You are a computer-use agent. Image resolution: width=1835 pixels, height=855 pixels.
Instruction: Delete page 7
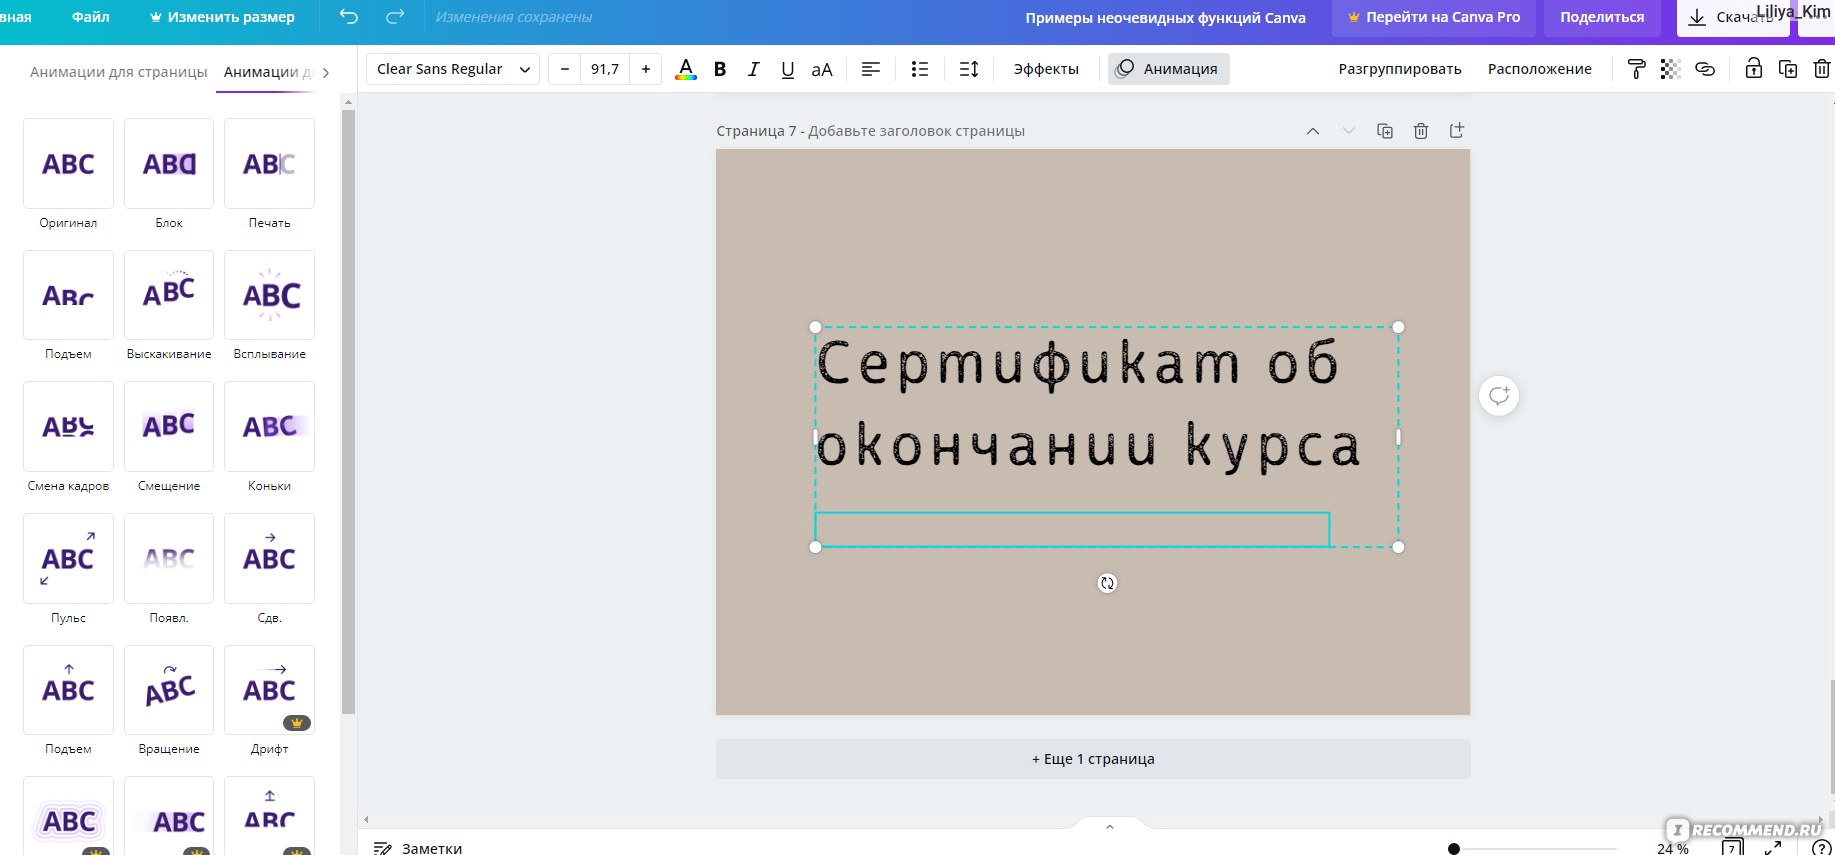click(1421, 131)
